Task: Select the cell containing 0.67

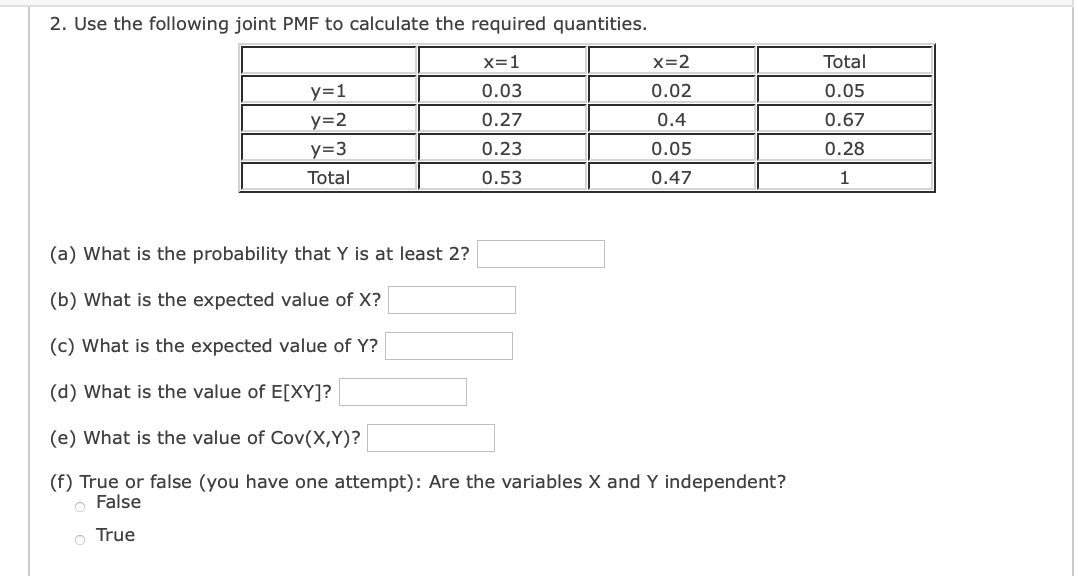Action: 845,118
